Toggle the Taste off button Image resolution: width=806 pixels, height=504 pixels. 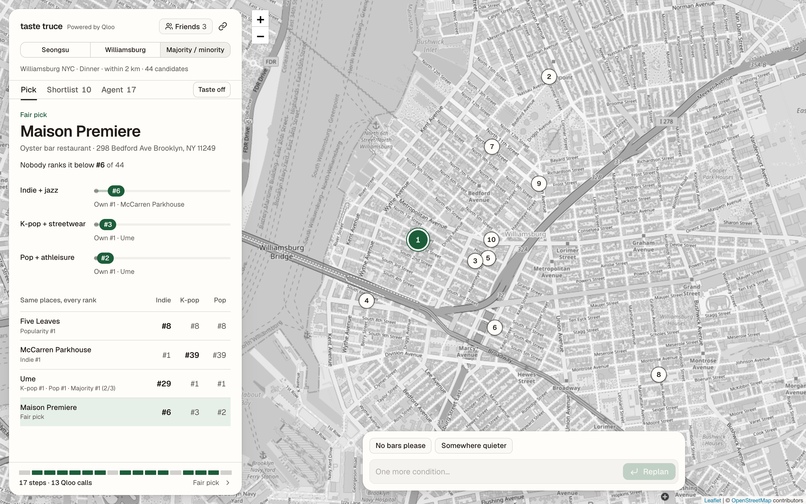[x=212, y=89]
